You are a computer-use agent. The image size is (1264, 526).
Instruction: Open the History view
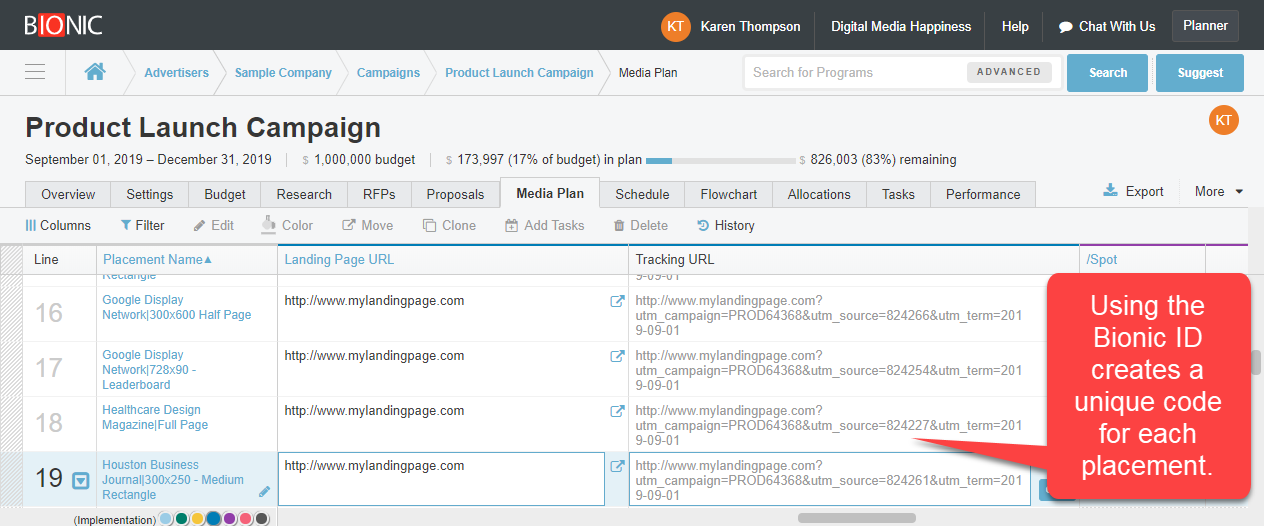(x=725, y=225)
